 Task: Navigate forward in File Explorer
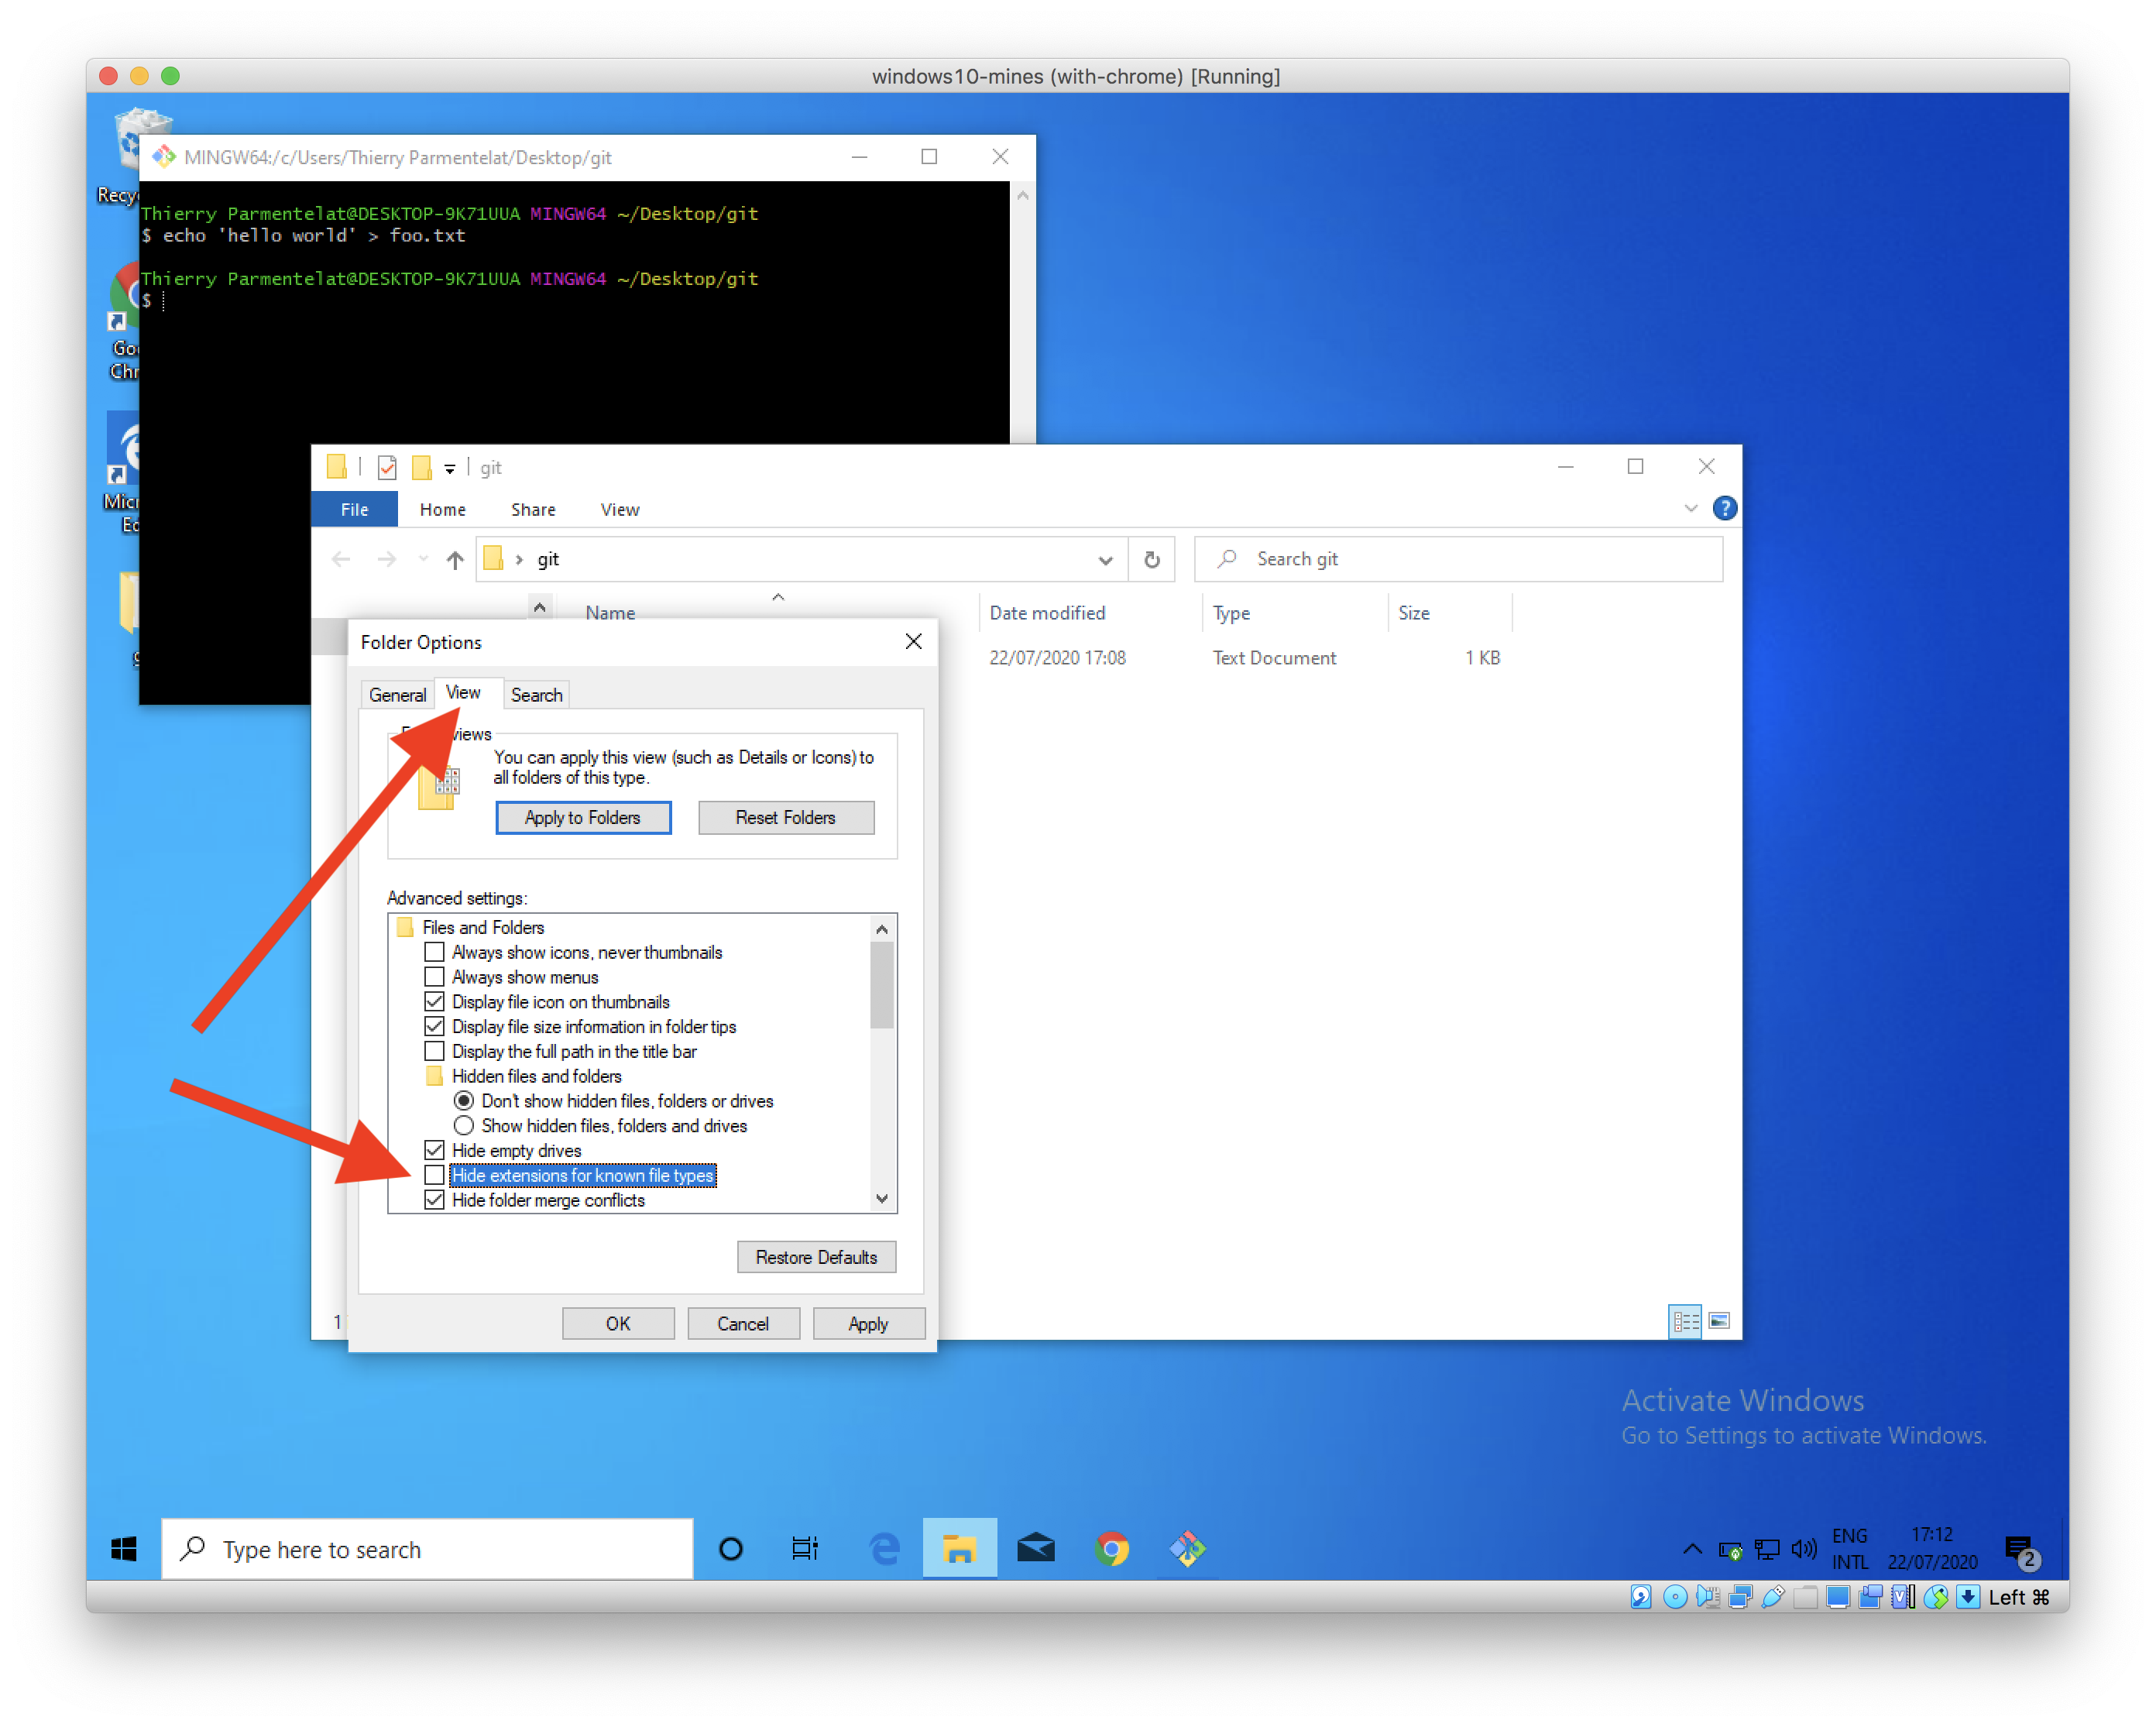click(x=387, y=559)
